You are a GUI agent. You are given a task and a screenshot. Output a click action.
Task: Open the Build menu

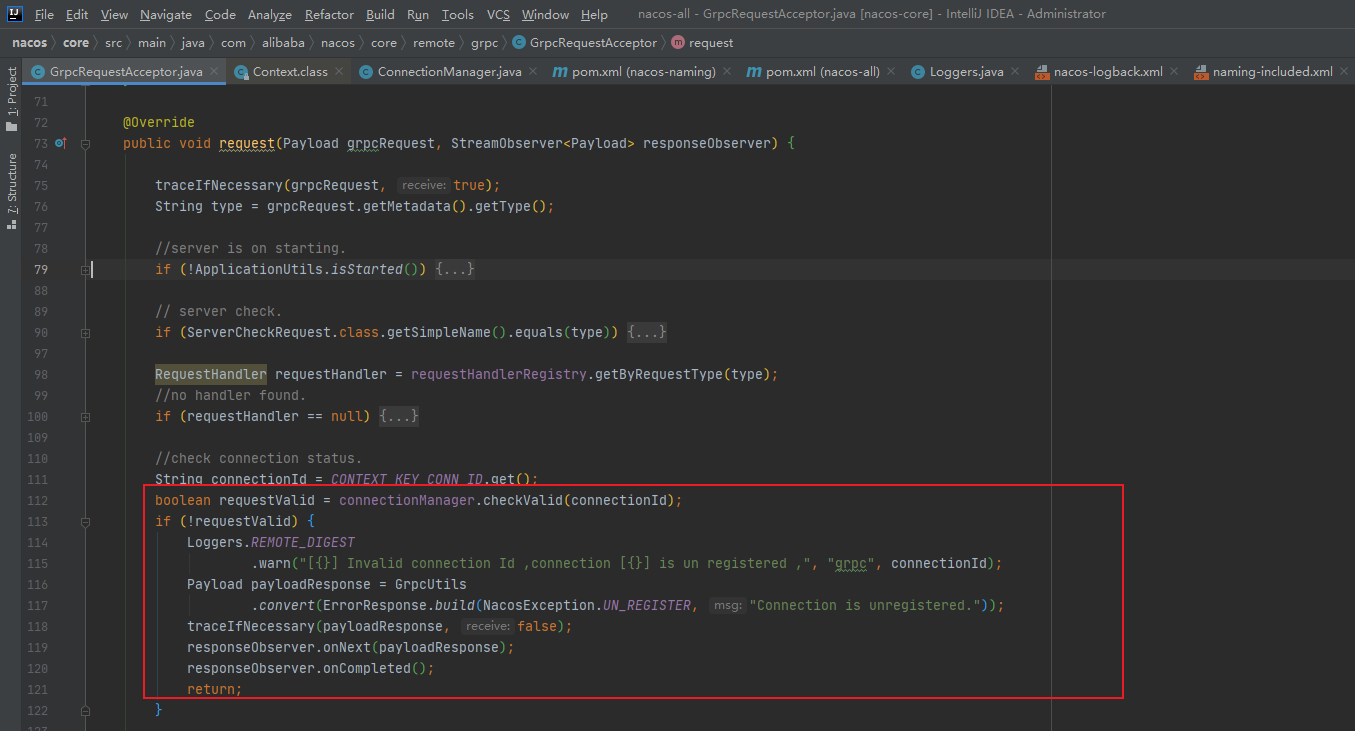[x=380, y=15]
